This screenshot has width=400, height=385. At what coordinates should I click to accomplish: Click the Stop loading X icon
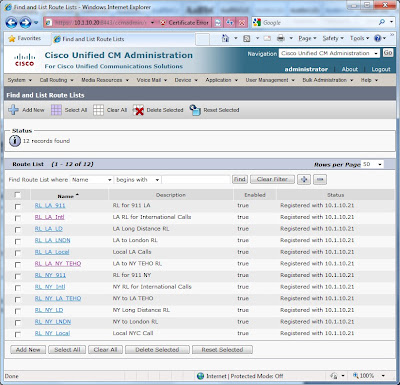click(x=242, y=23)
